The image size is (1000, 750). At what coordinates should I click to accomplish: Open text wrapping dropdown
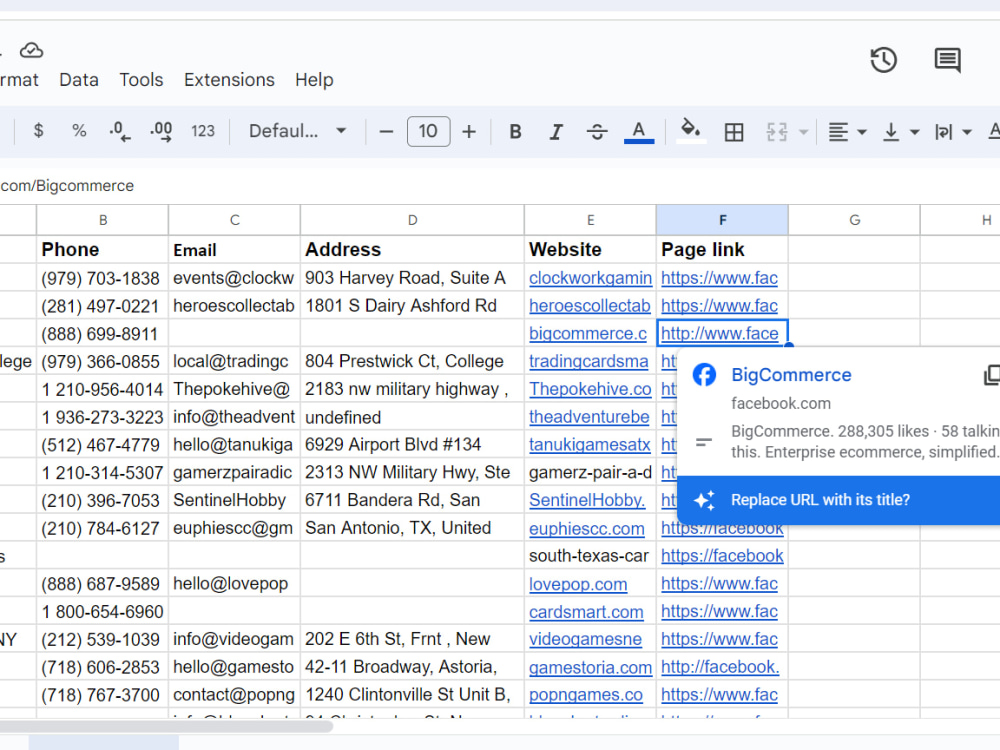[x=953, y=132]
